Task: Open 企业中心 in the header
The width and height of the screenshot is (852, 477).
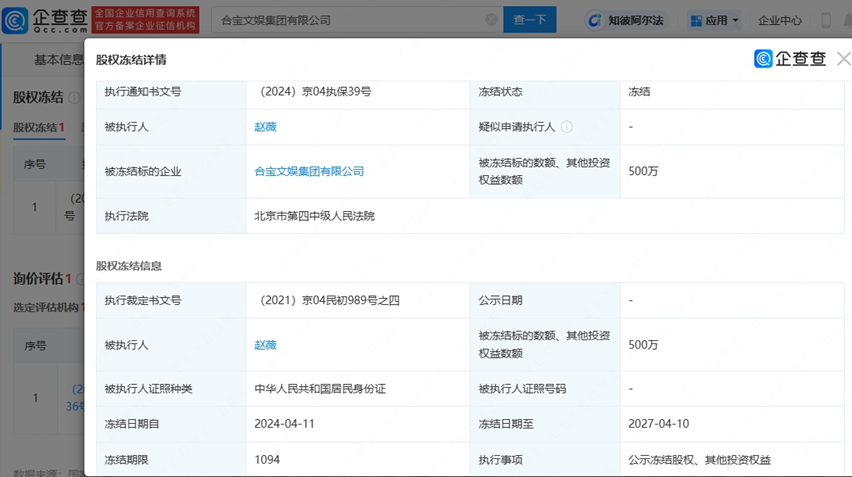Action: (x=780, y=21)
